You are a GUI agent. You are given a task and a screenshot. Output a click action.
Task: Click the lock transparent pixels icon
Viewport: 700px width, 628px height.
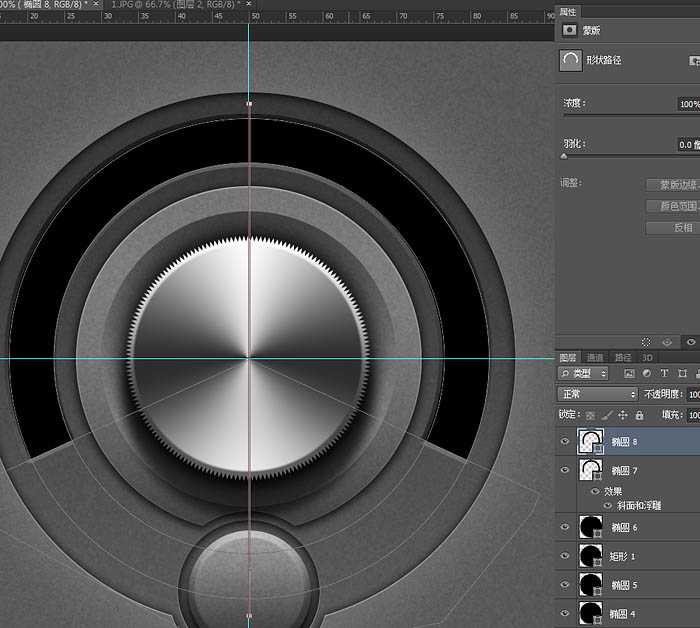click(591, 415)
